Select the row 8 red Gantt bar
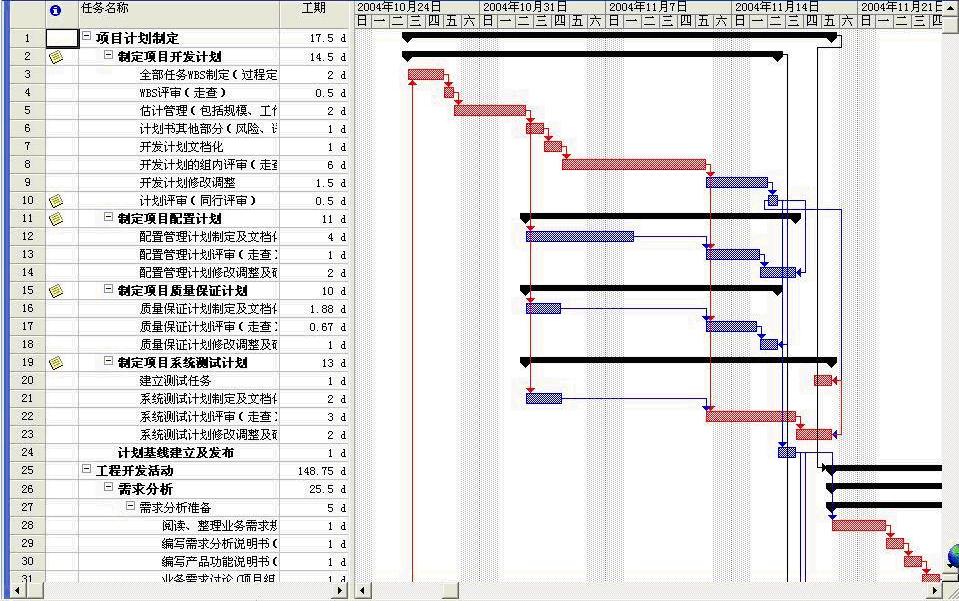Viewport: 959px width, 601px height. pos(633,164)
